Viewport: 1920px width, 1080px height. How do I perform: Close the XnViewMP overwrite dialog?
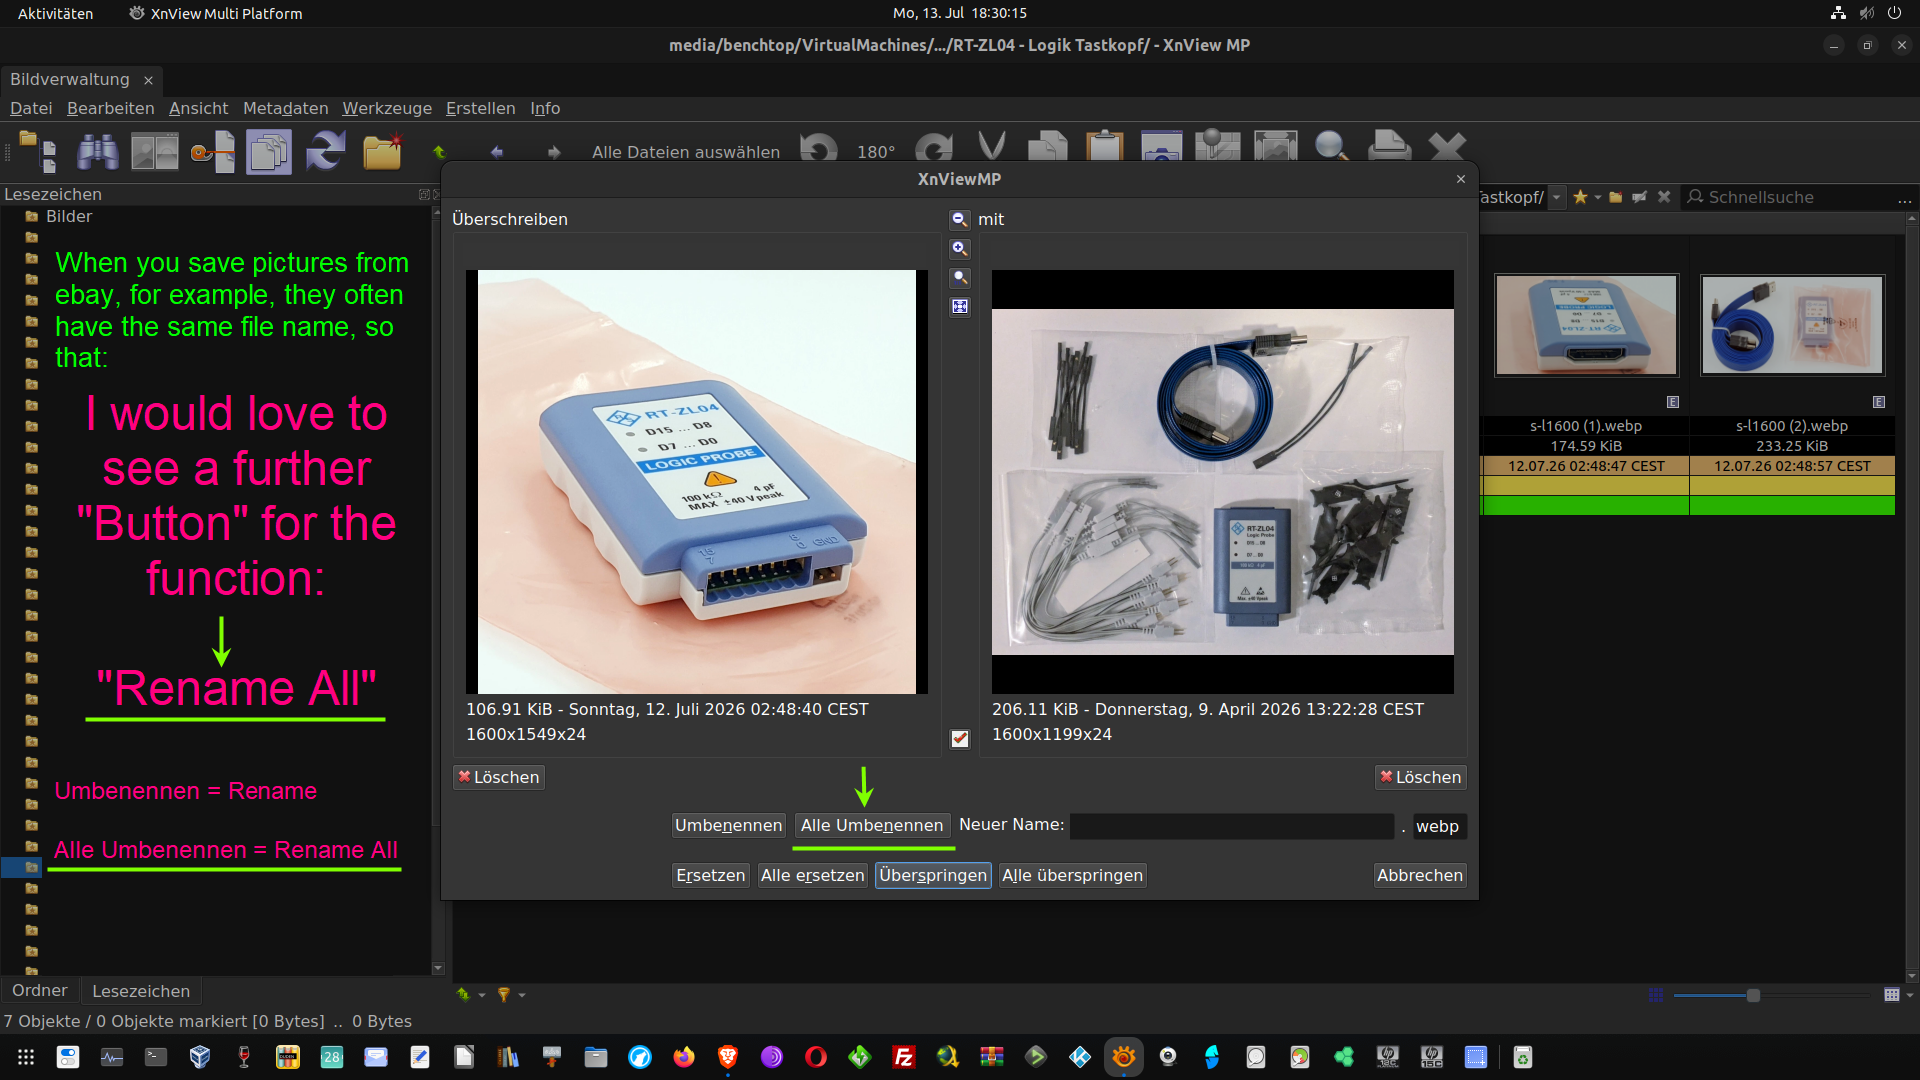1461,179
